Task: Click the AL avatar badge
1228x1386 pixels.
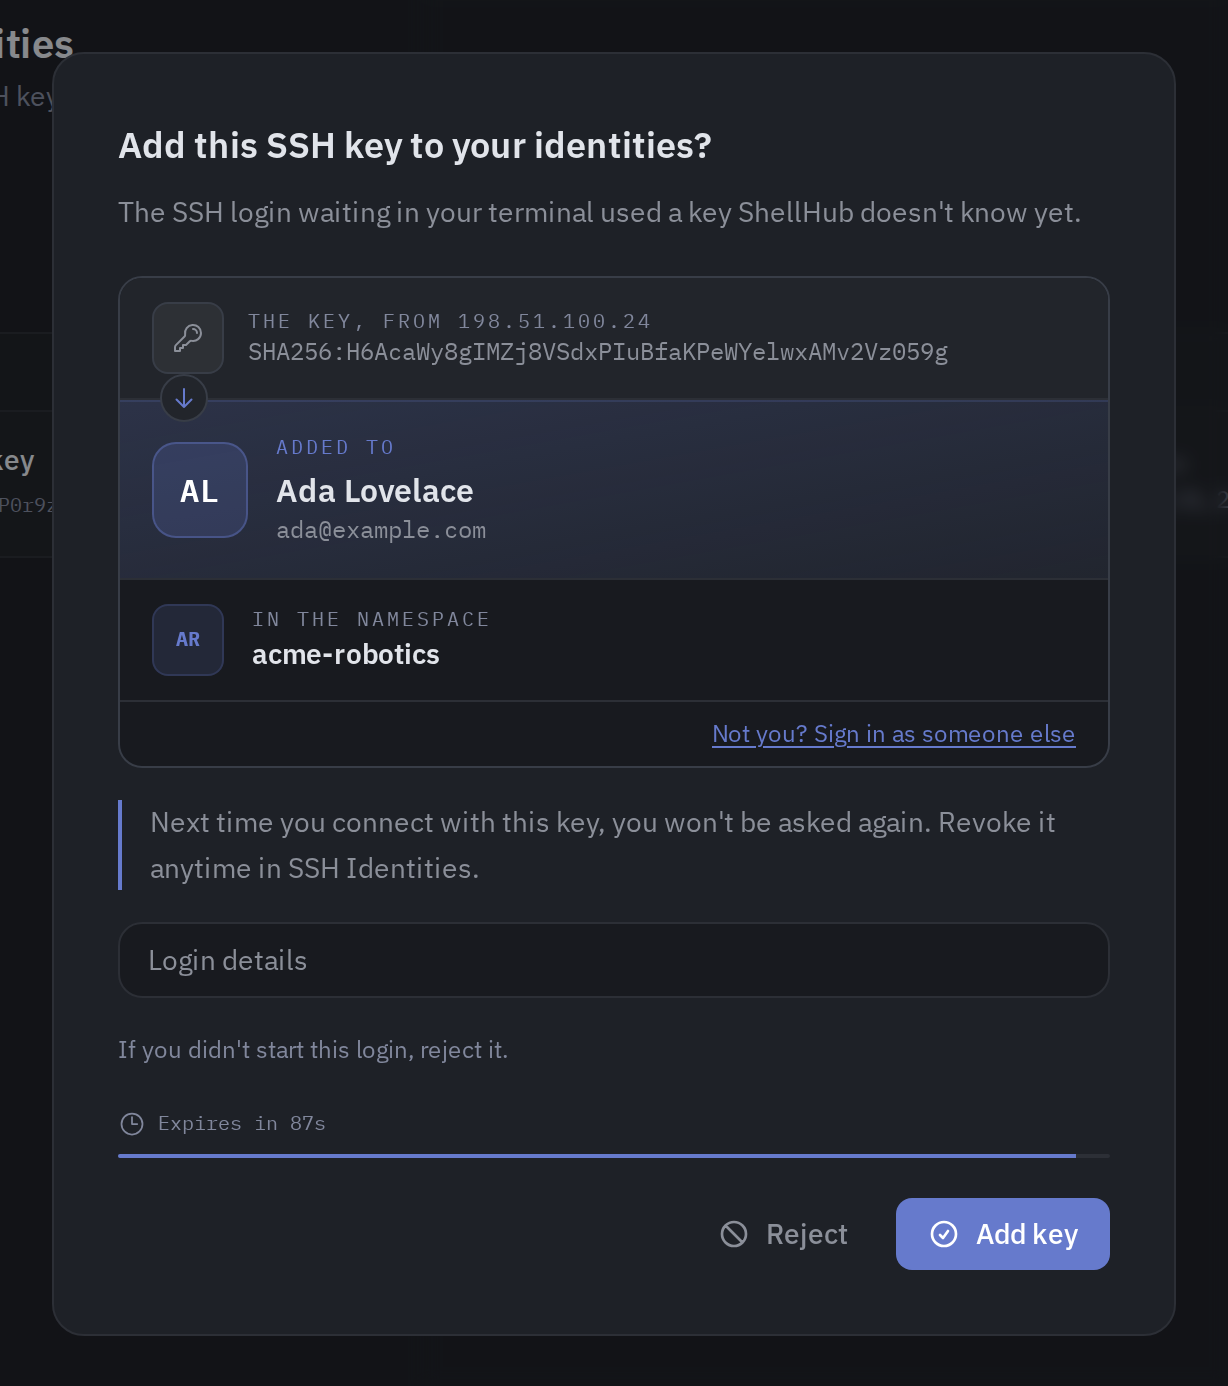Action: tap(200, 490)
